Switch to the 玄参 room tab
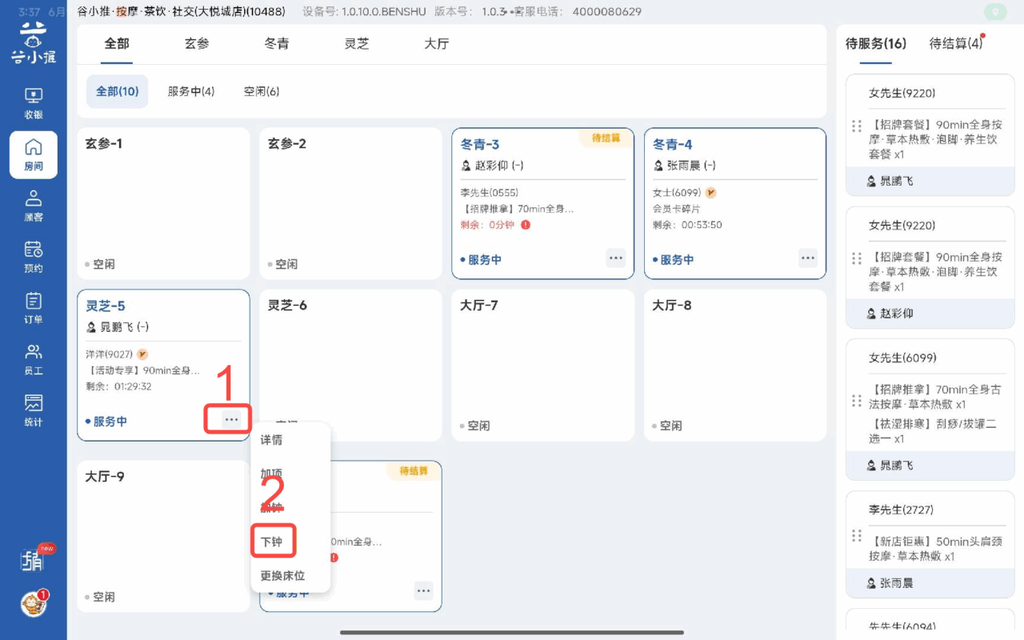This screenshot has height=640, width=1024. [x=197, y=44]
